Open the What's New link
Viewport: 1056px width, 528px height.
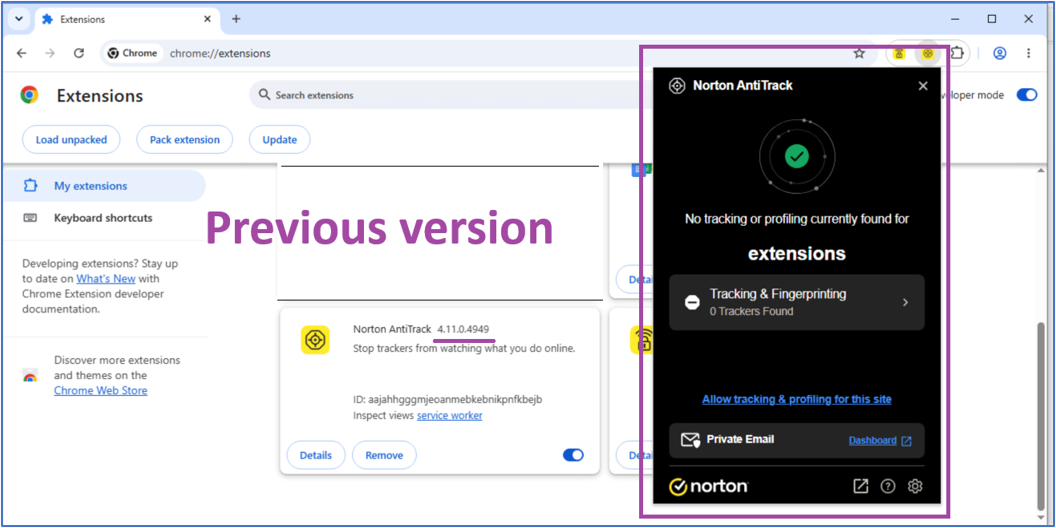click(x=106, y=278)
